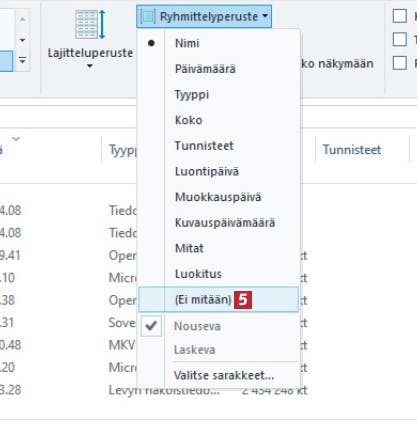The image size is (417, 429).
Task: Group files by Tyyppi
Action: point(192,95)
